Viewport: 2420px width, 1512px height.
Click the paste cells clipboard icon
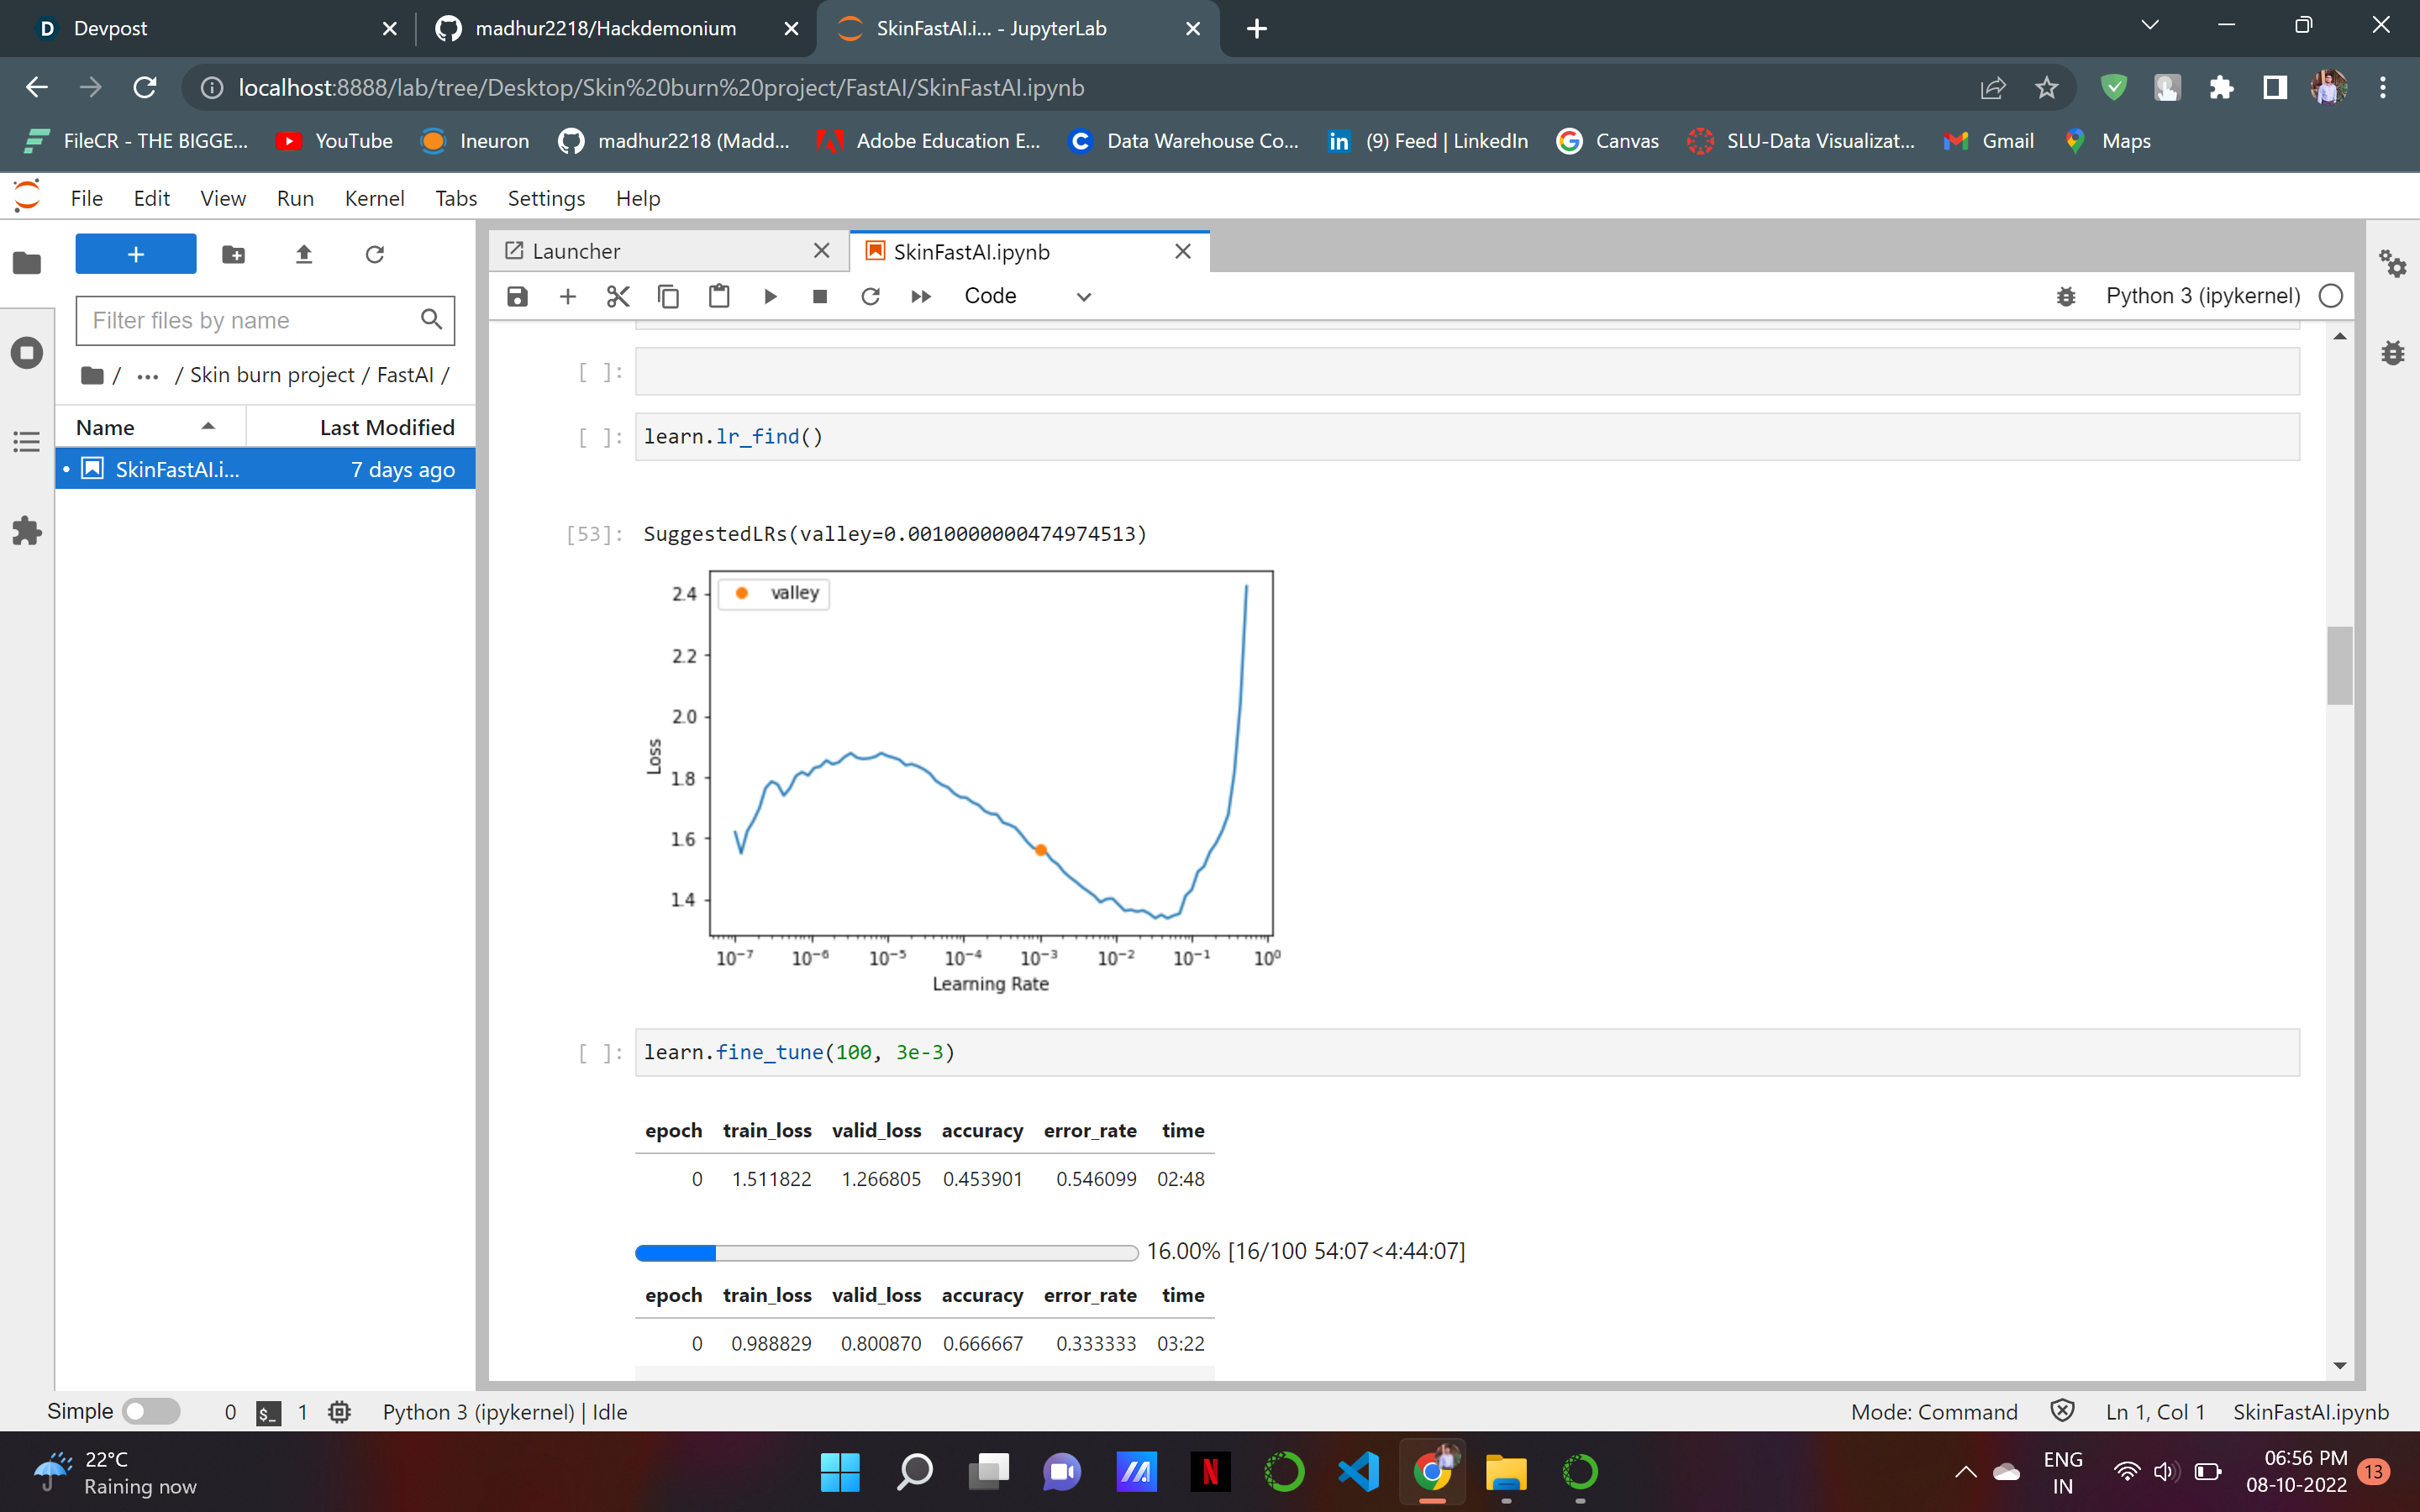[719, 296]
